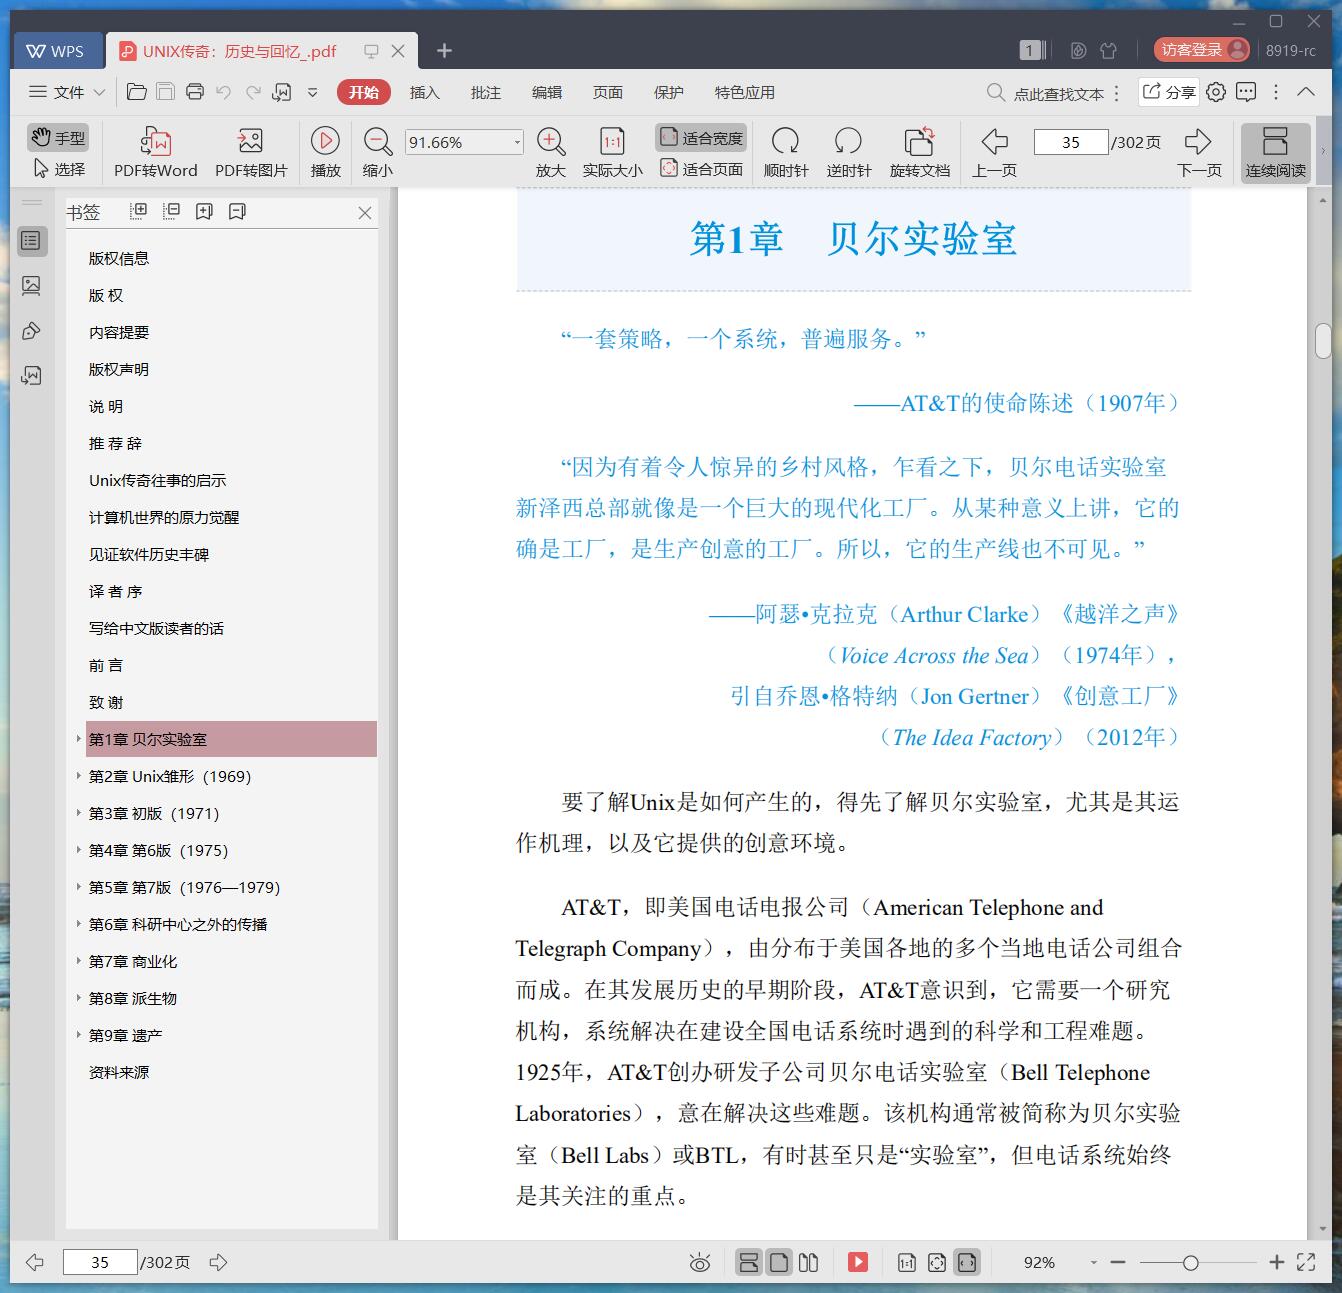
Task: Click the redo arrow icon
Action: point(253,92)
